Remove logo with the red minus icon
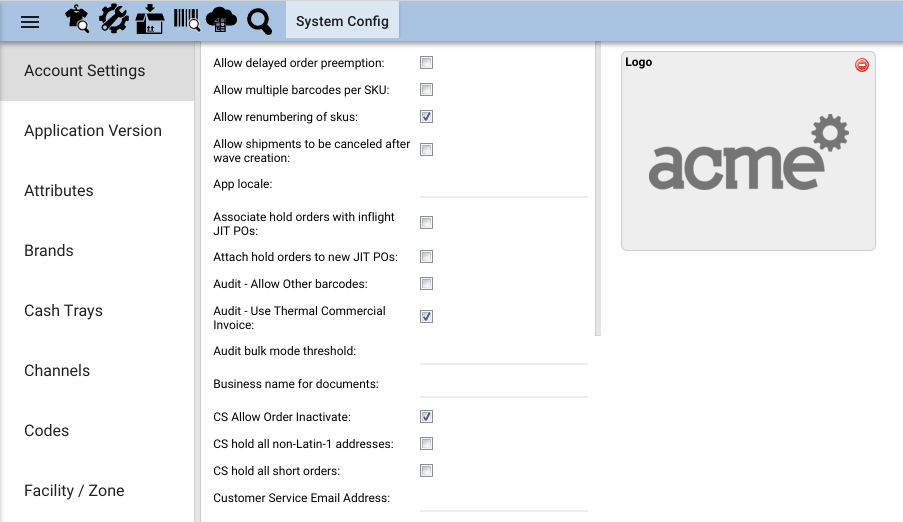 (862, 65)
